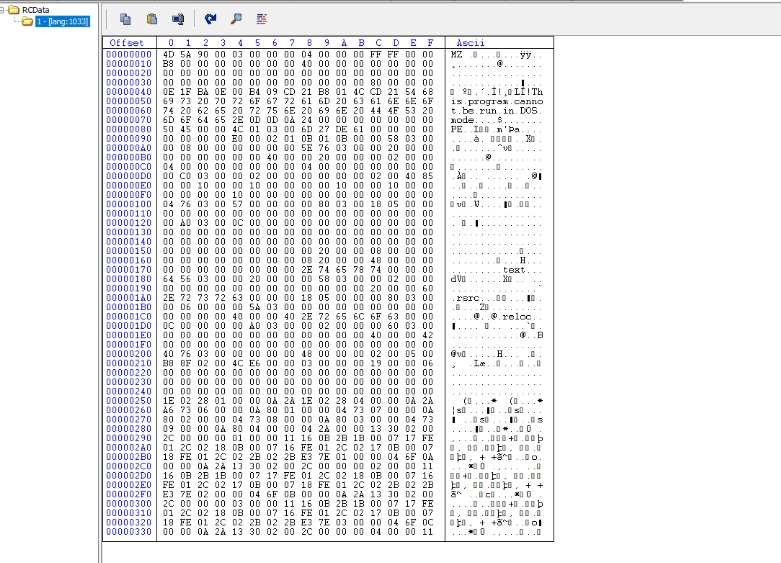
Task: Open Find with the magnifier icon
Action: 236,18
